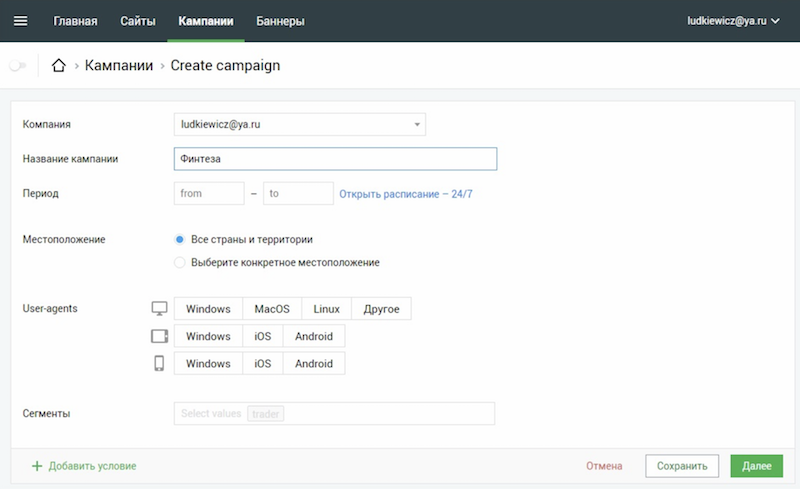800x489 pixels.
Task: Click the Сохранить button
Action: click(x=682, y=466)
